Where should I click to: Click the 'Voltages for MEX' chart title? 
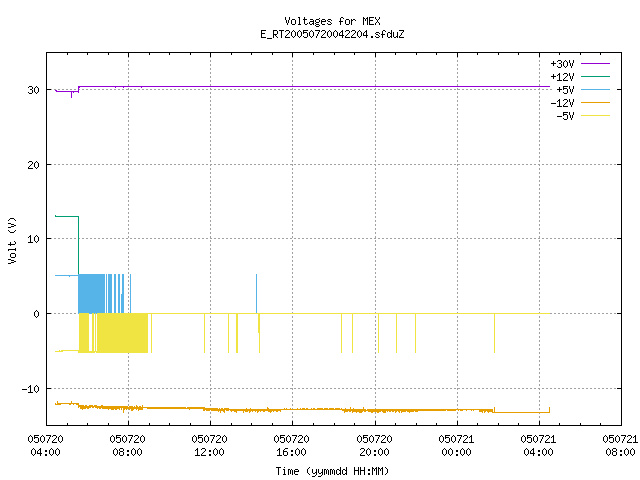(x=332, y=21)
